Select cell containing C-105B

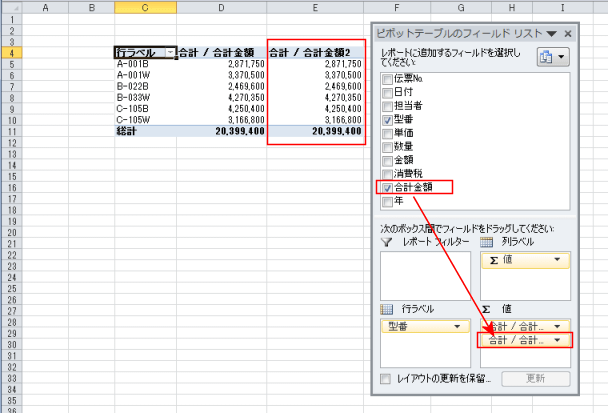(145, 109)
